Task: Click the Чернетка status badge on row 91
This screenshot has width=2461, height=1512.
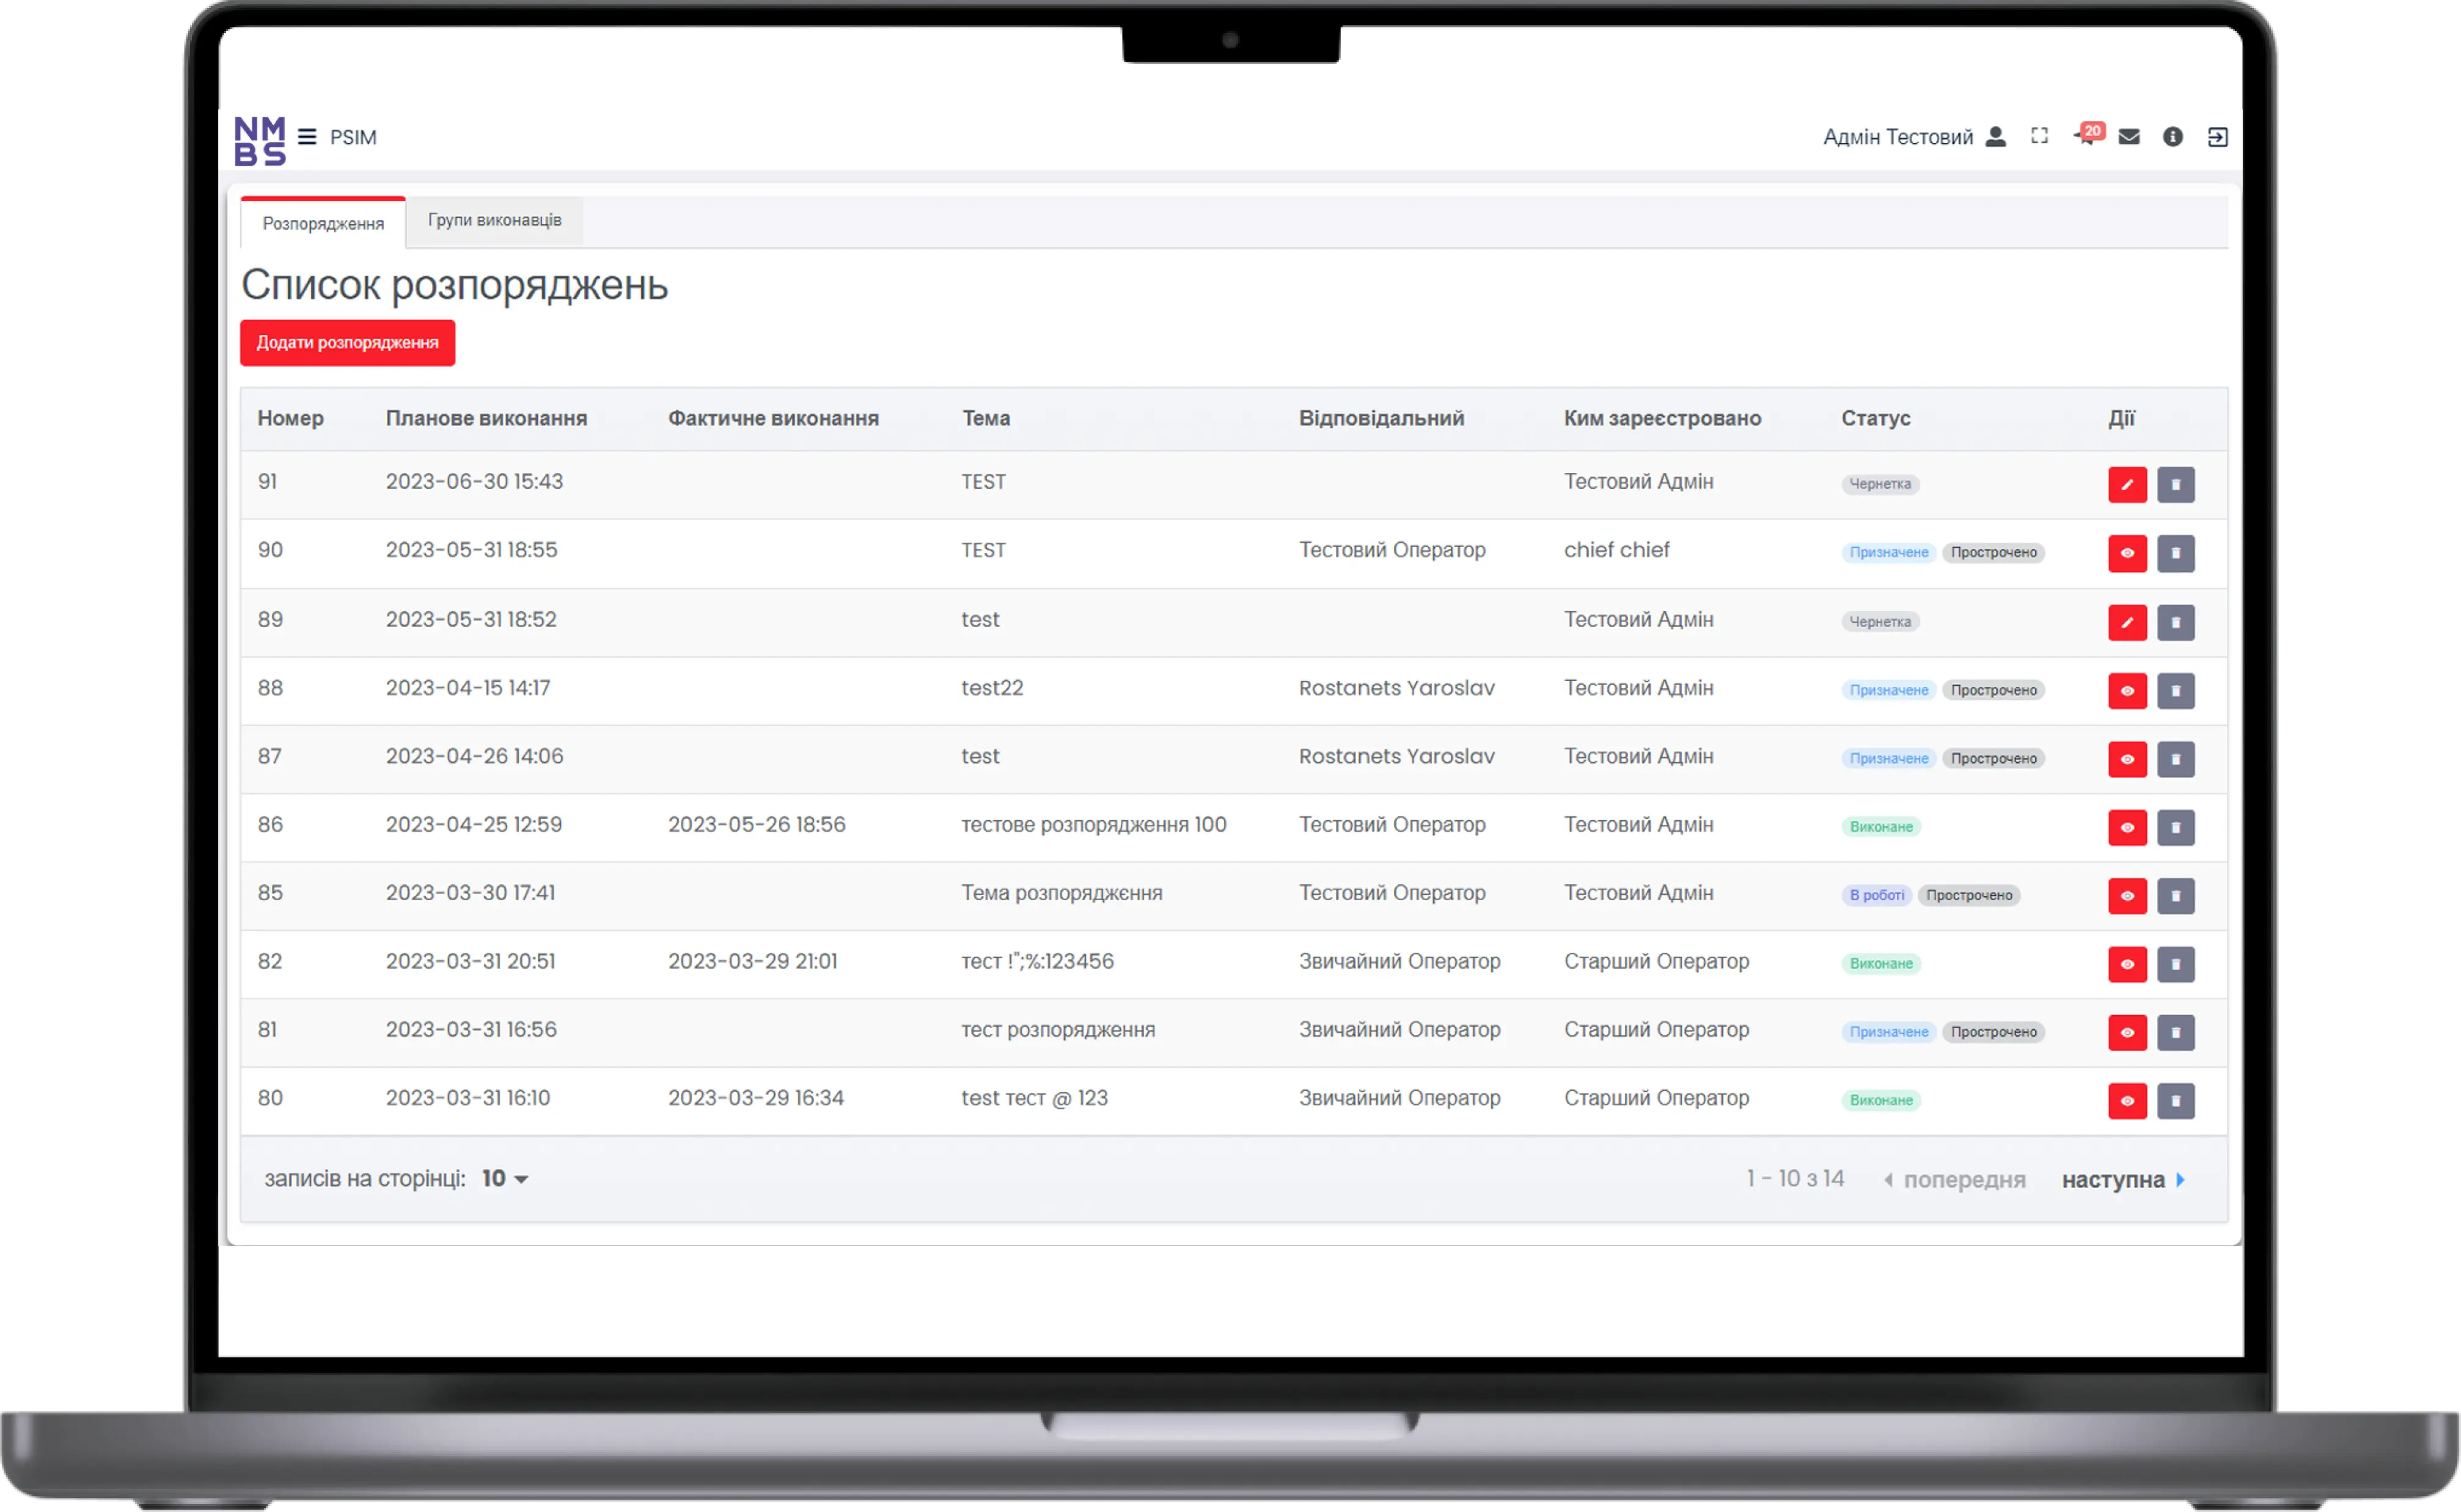Action: click(1880, 484)
